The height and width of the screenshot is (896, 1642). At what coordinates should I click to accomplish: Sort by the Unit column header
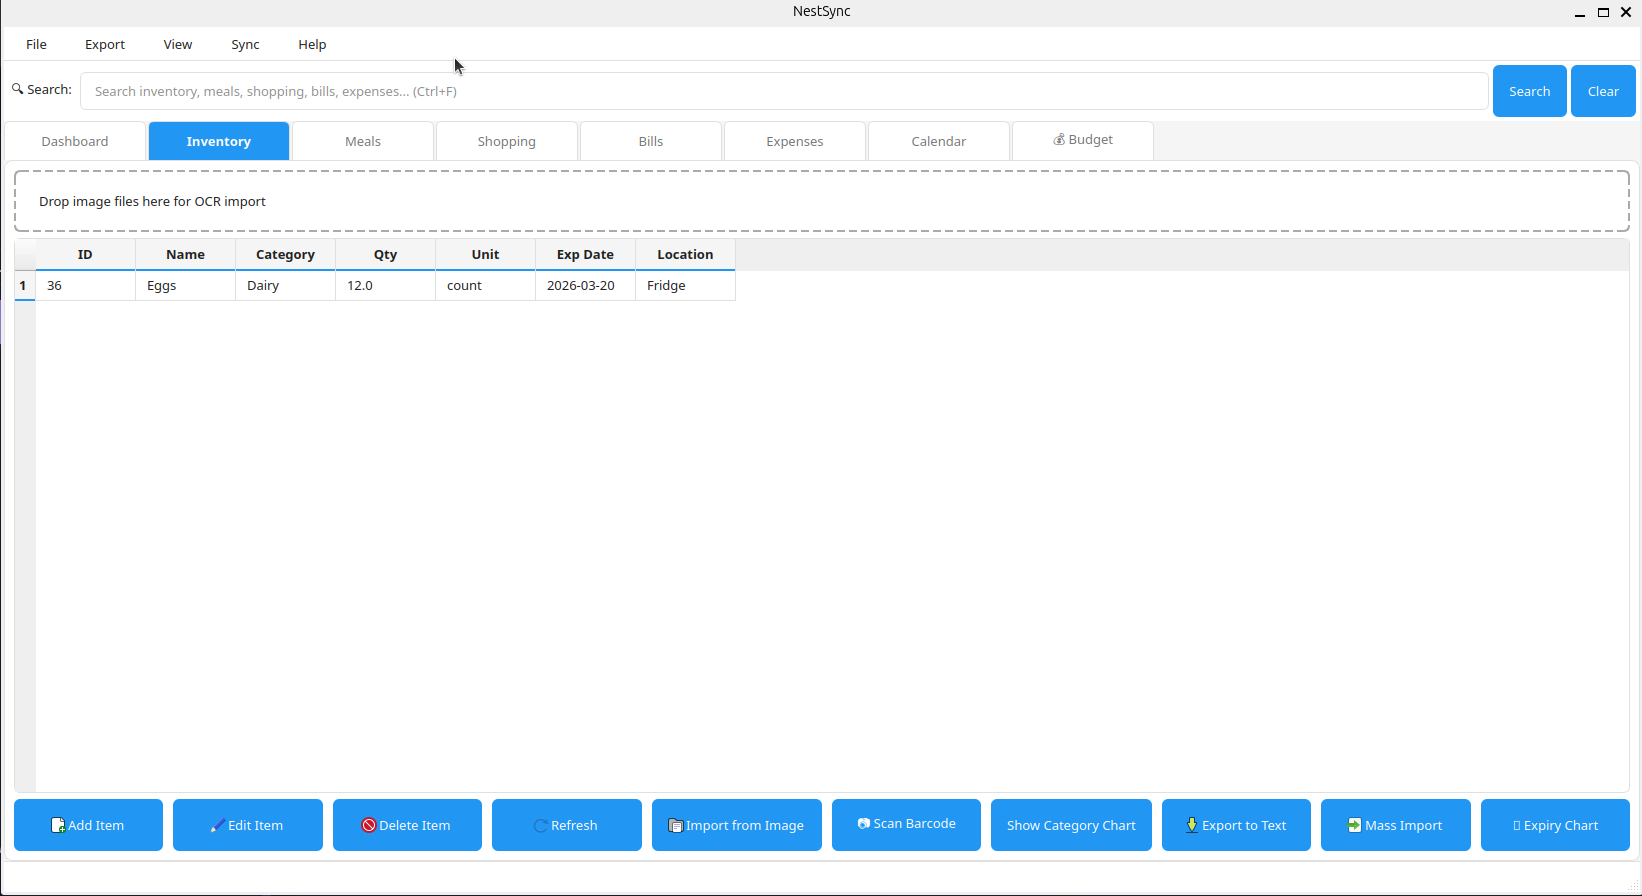pyautogui.click(x=485, y=254)
